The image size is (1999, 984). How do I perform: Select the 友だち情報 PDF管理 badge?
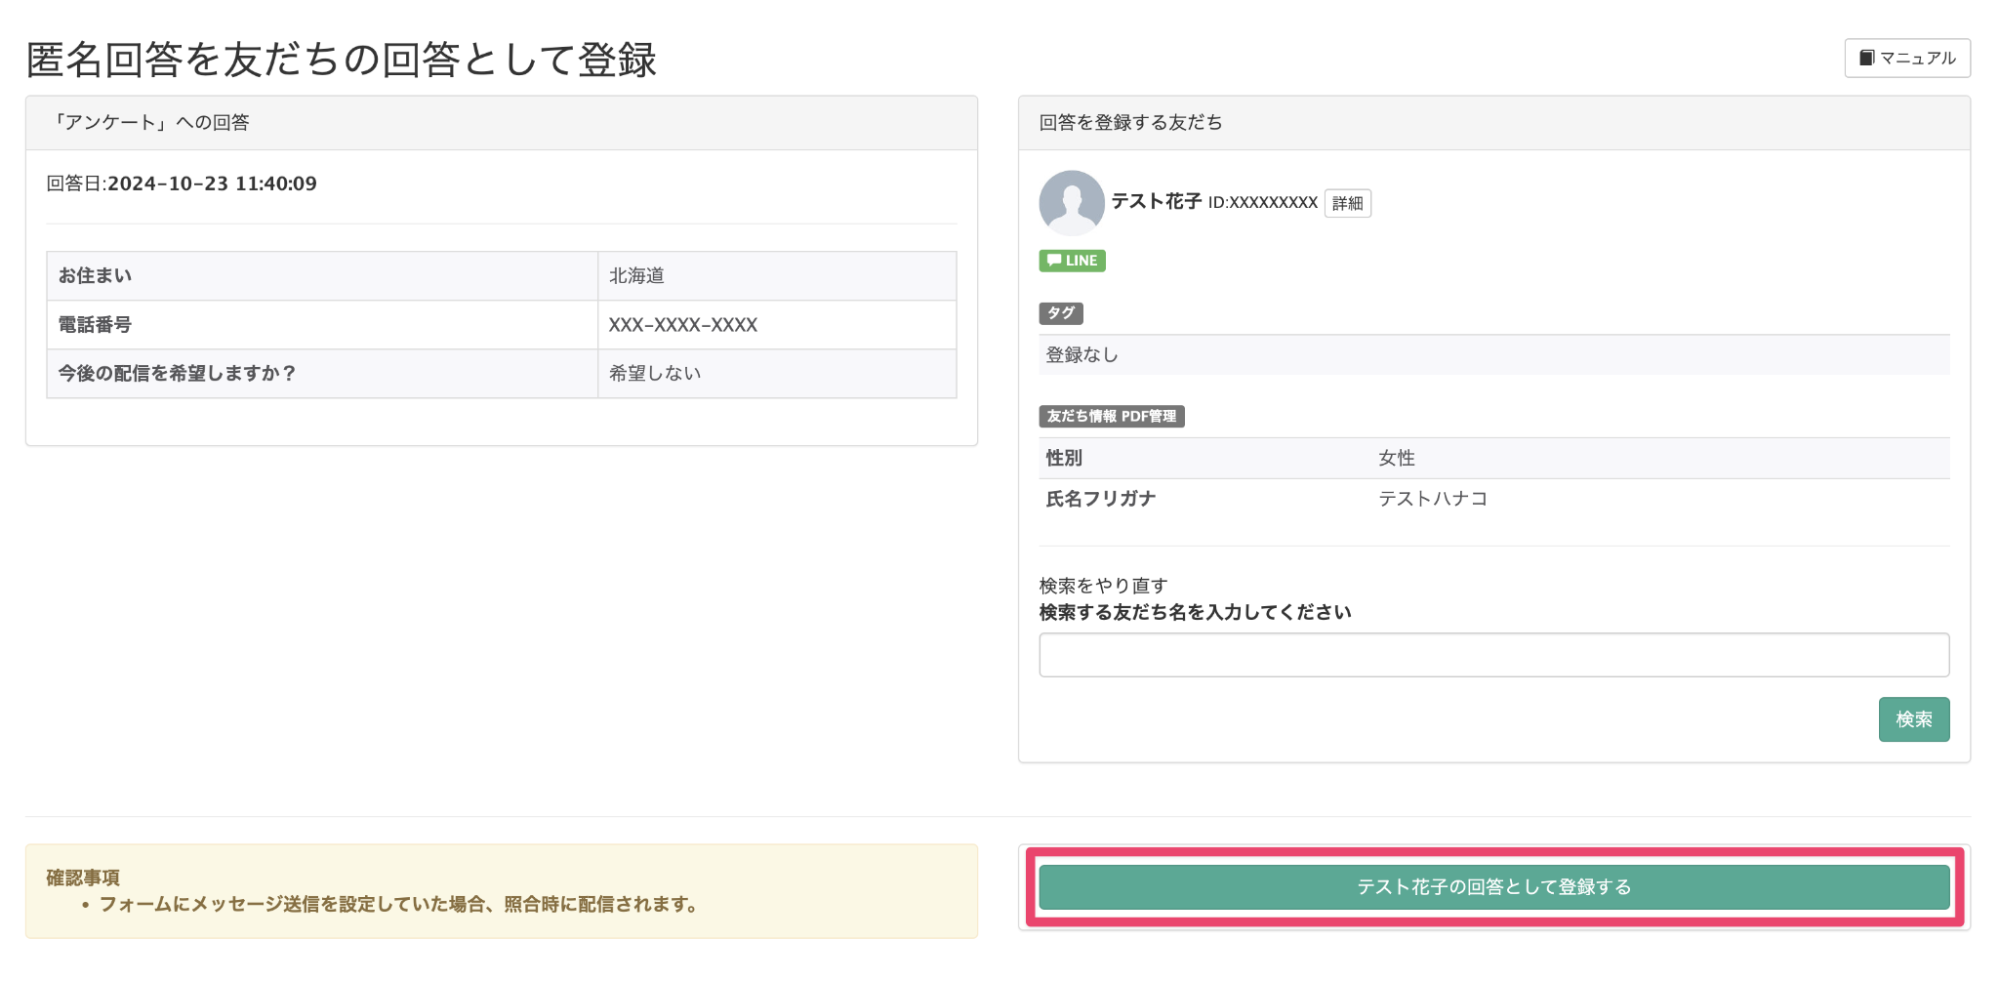pyautogui.click(x=1111, y=416)
